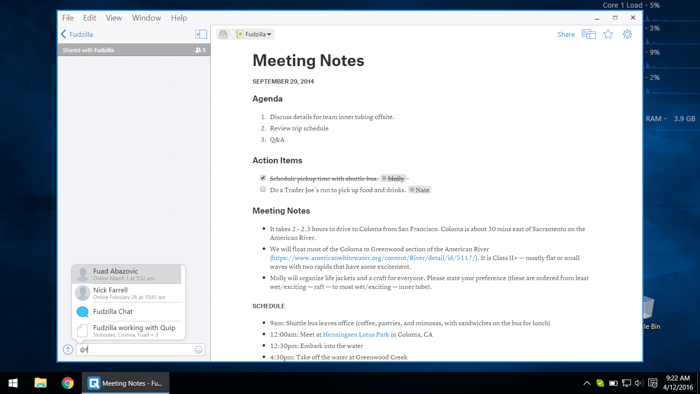
Task: Click the upload arrow icon in chat
Action: [68, 349]
